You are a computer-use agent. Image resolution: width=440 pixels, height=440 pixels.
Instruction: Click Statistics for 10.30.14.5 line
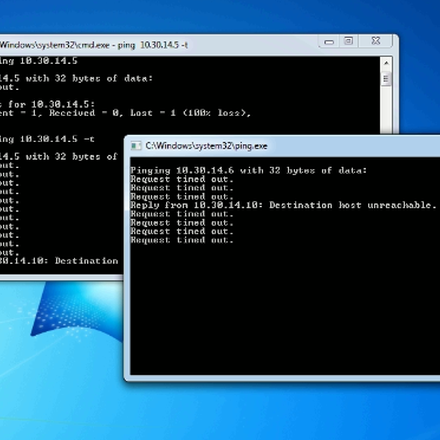[47, 104]
